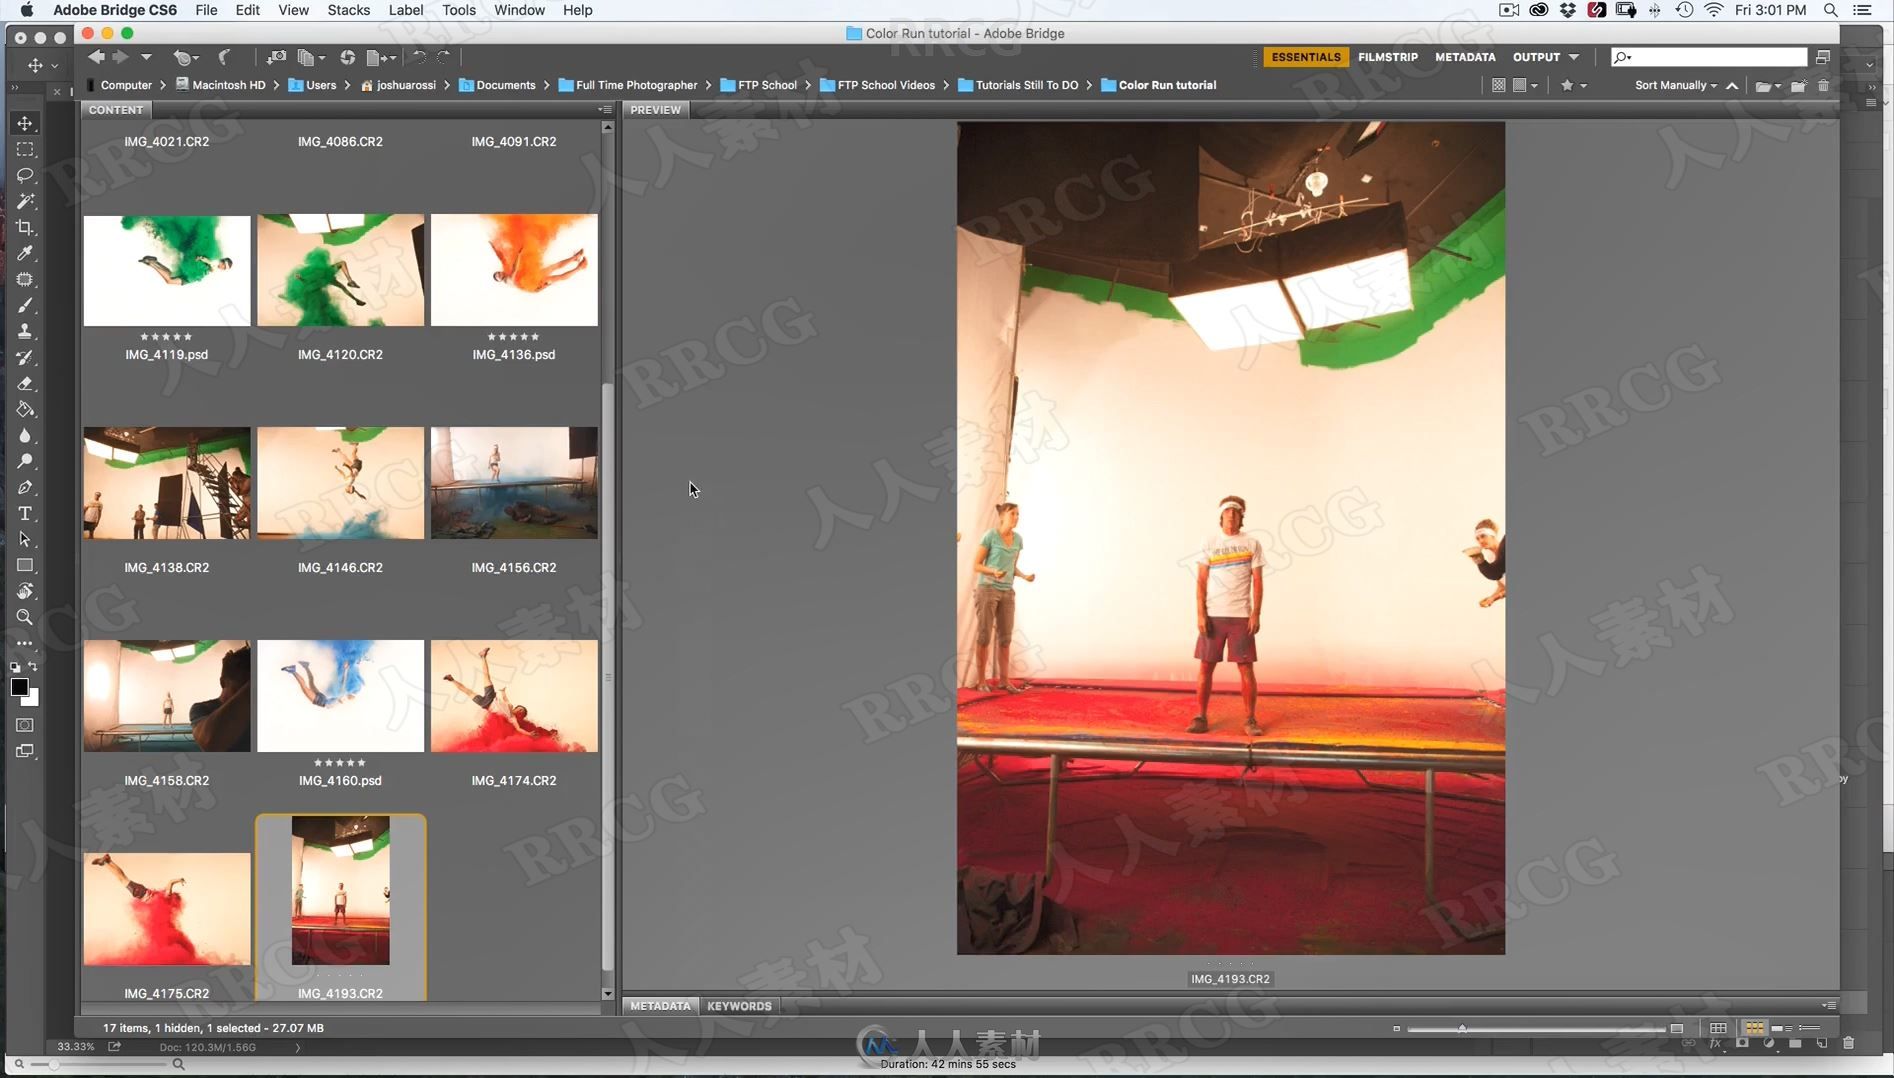This screenshot has width=1894, height=1078.
Task: Toggle View content as list
Action: pos(1808,1028)
